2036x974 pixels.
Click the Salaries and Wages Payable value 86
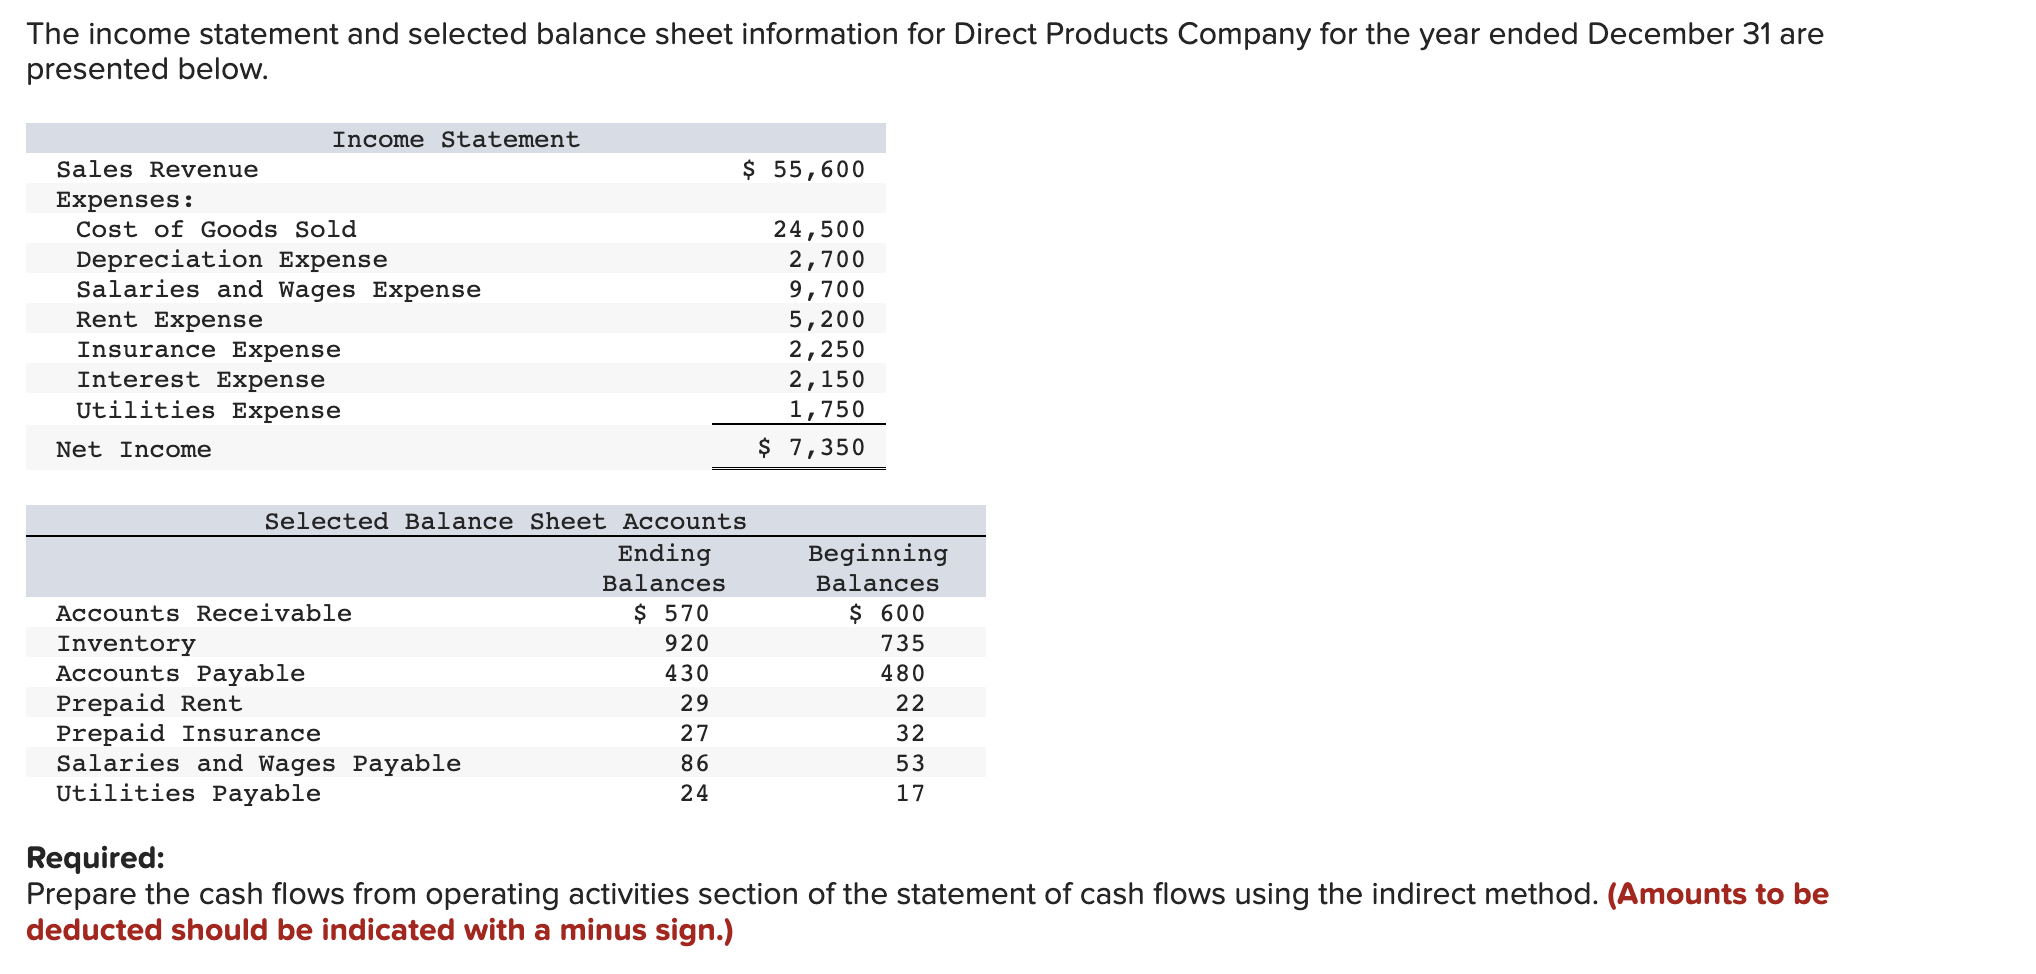(x=695, y=763)
